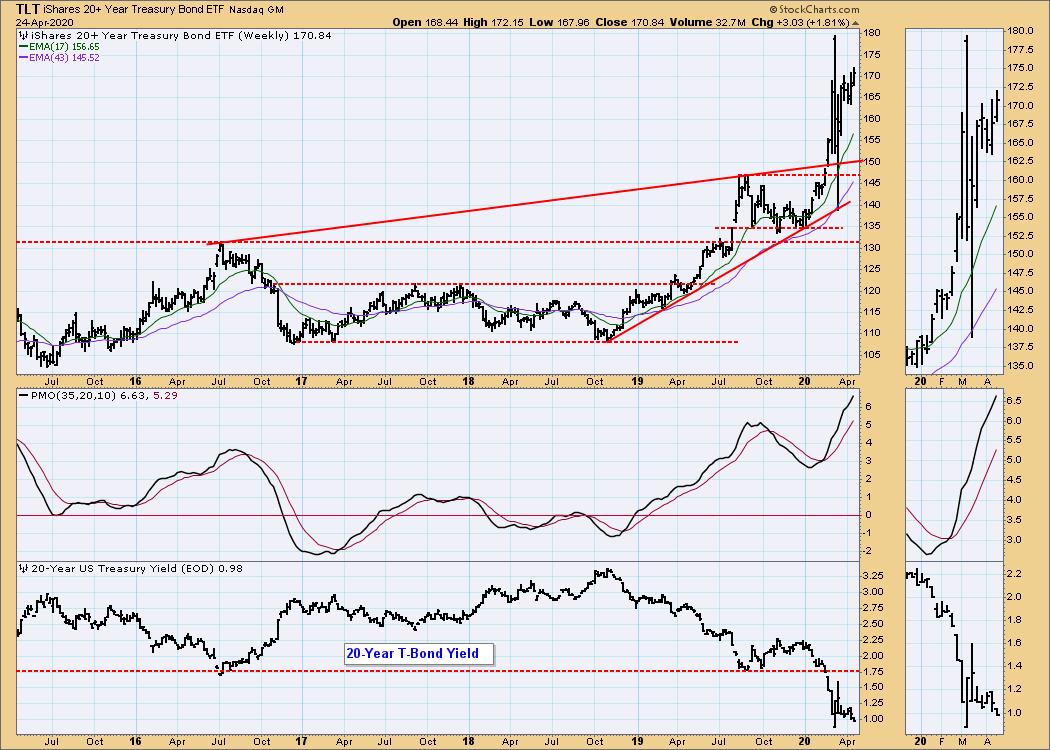
Task: Click the StockCharts.com copyright watermark link
Action: pos(814,10)
